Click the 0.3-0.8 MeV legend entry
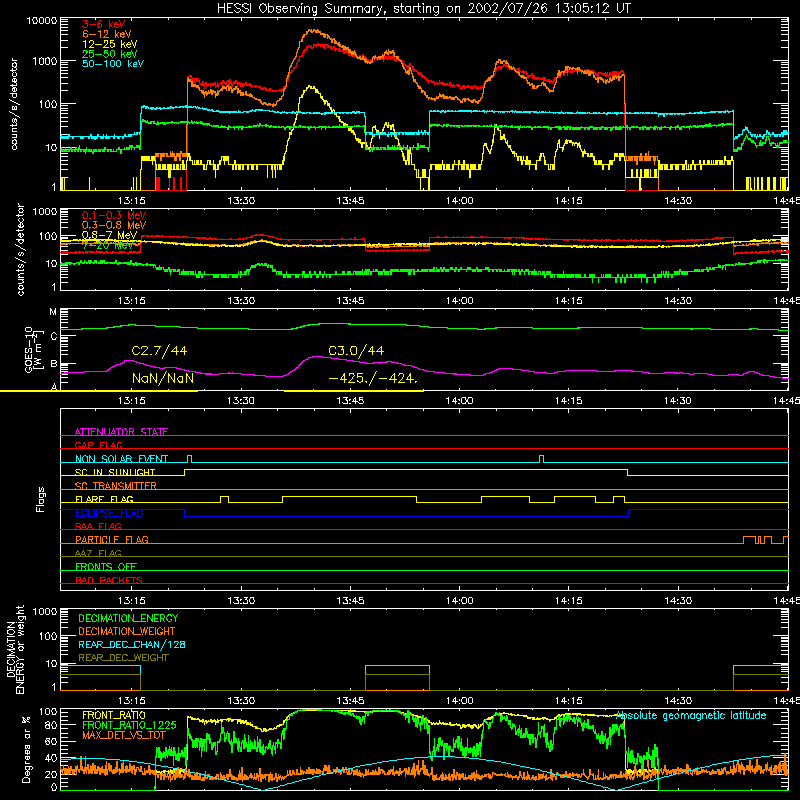The image size is (800, 800). point(114,225)
